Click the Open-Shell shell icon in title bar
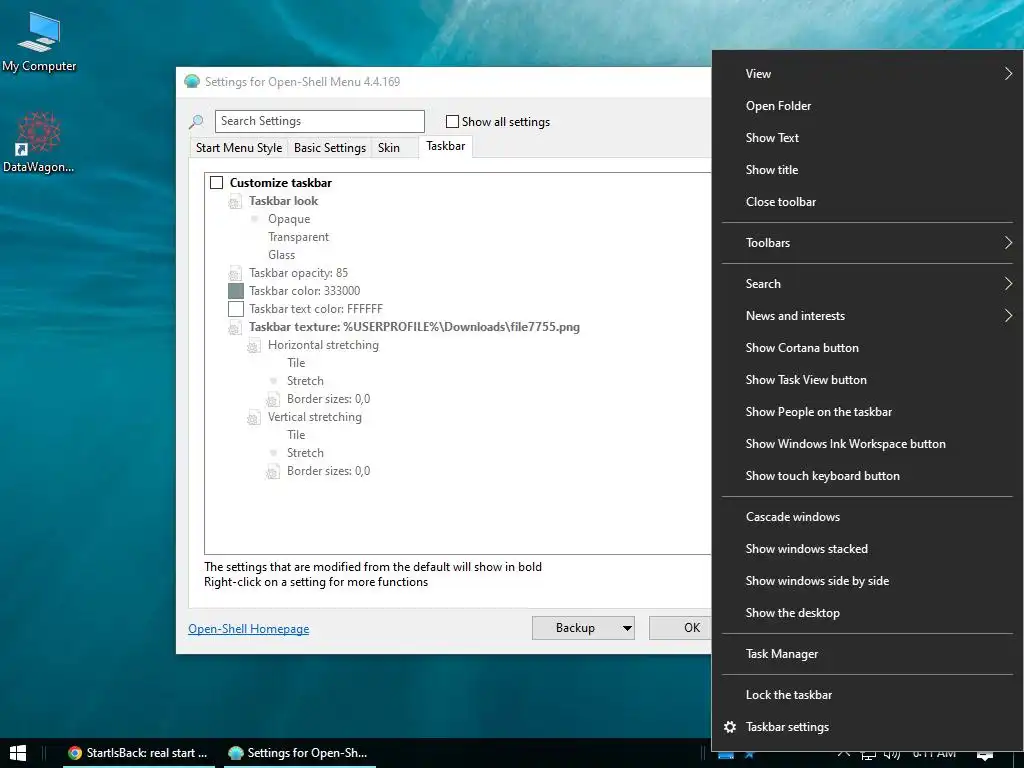This screenshot has width=1024, height=768. [192, 82]
